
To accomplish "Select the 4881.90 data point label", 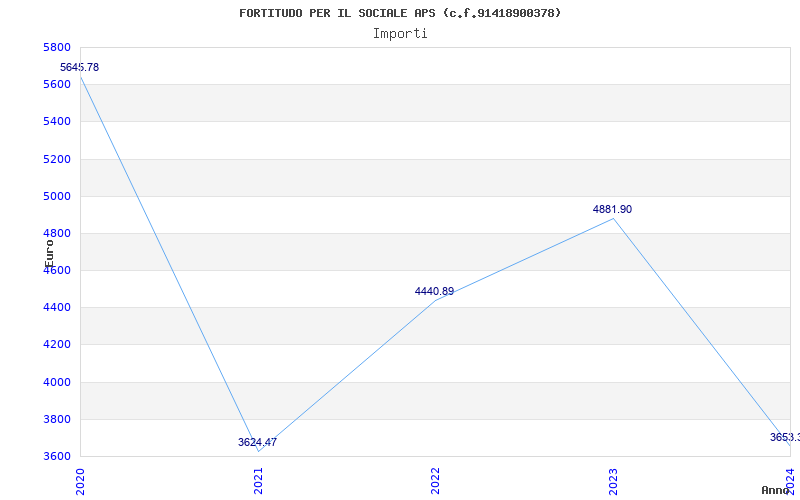I will click(x=612, y=209).
